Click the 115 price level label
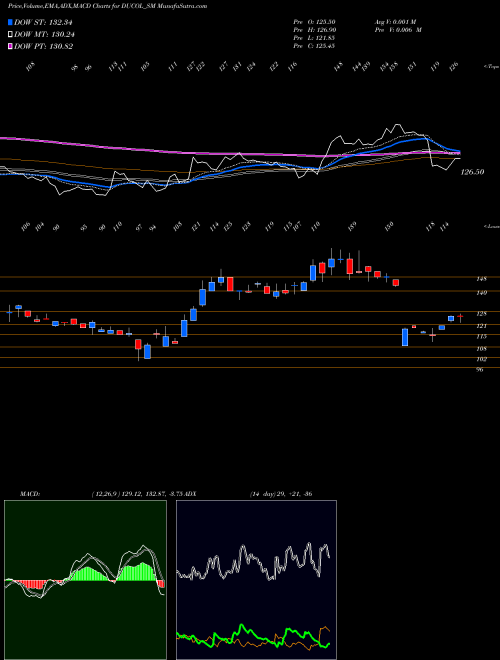This screenshot has height=660, width=500. [481, 336]
